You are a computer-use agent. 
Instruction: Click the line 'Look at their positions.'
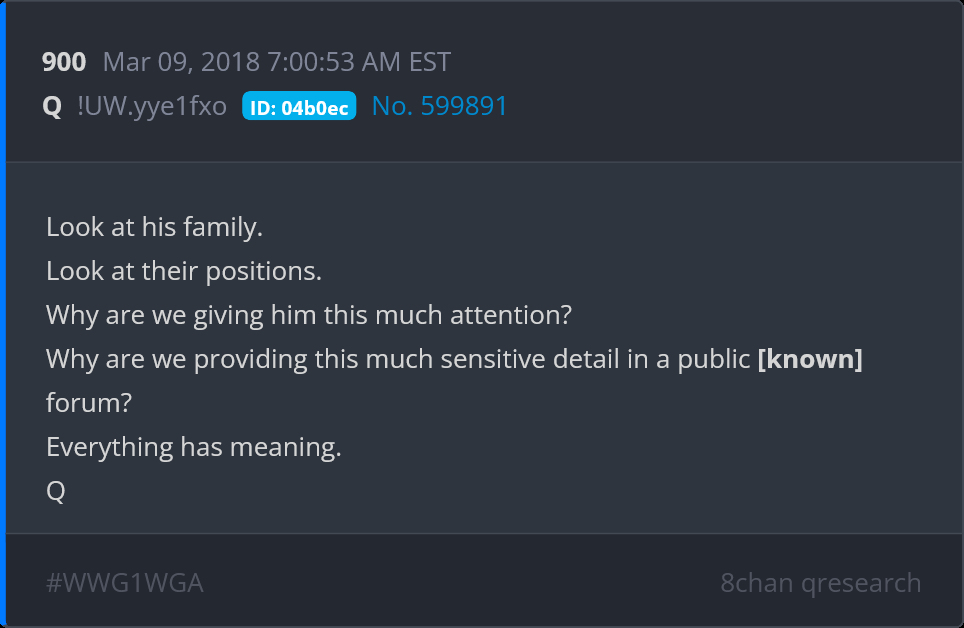coord(184,271)
